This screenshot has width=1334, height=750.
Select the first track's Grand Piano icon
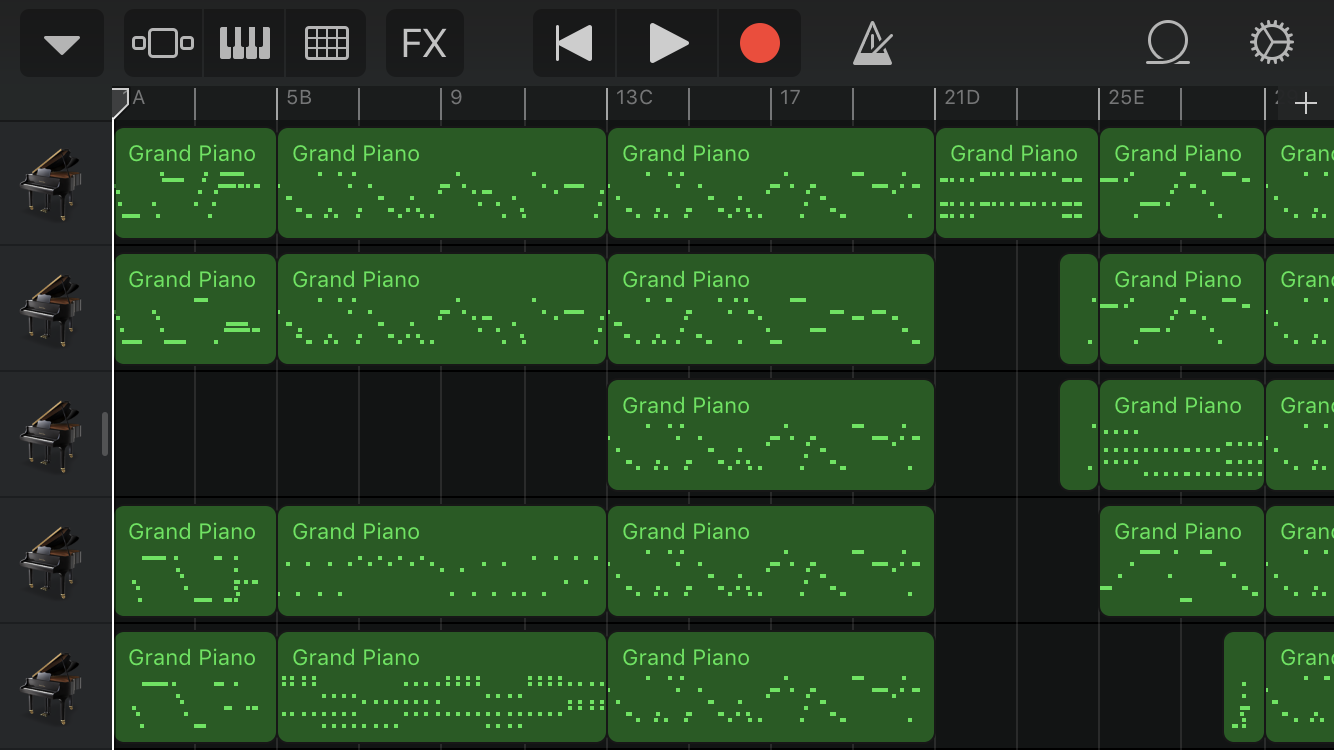[x=52, y=183]
